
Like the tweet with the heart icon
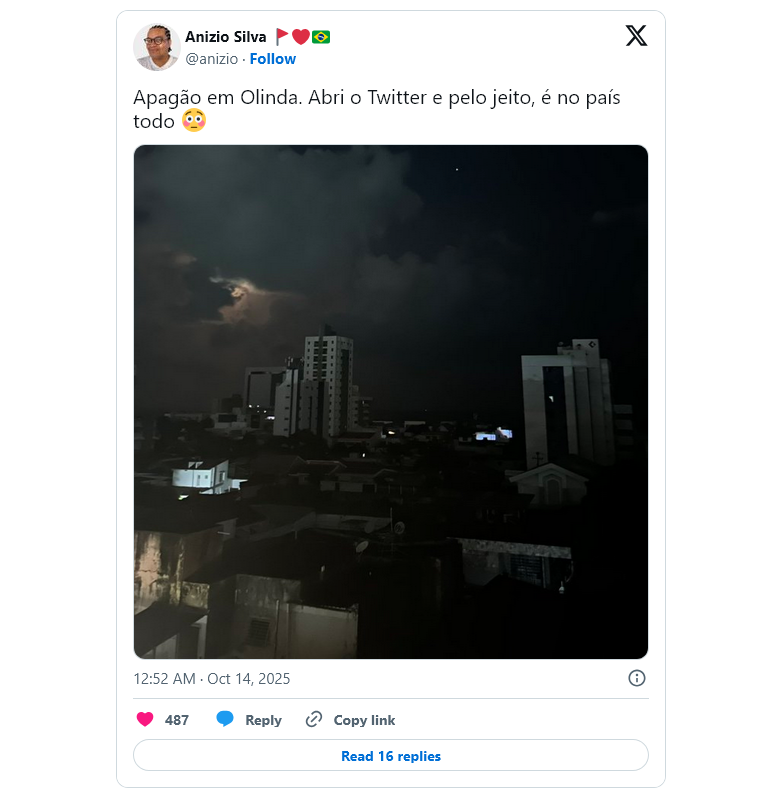[145, 719]
